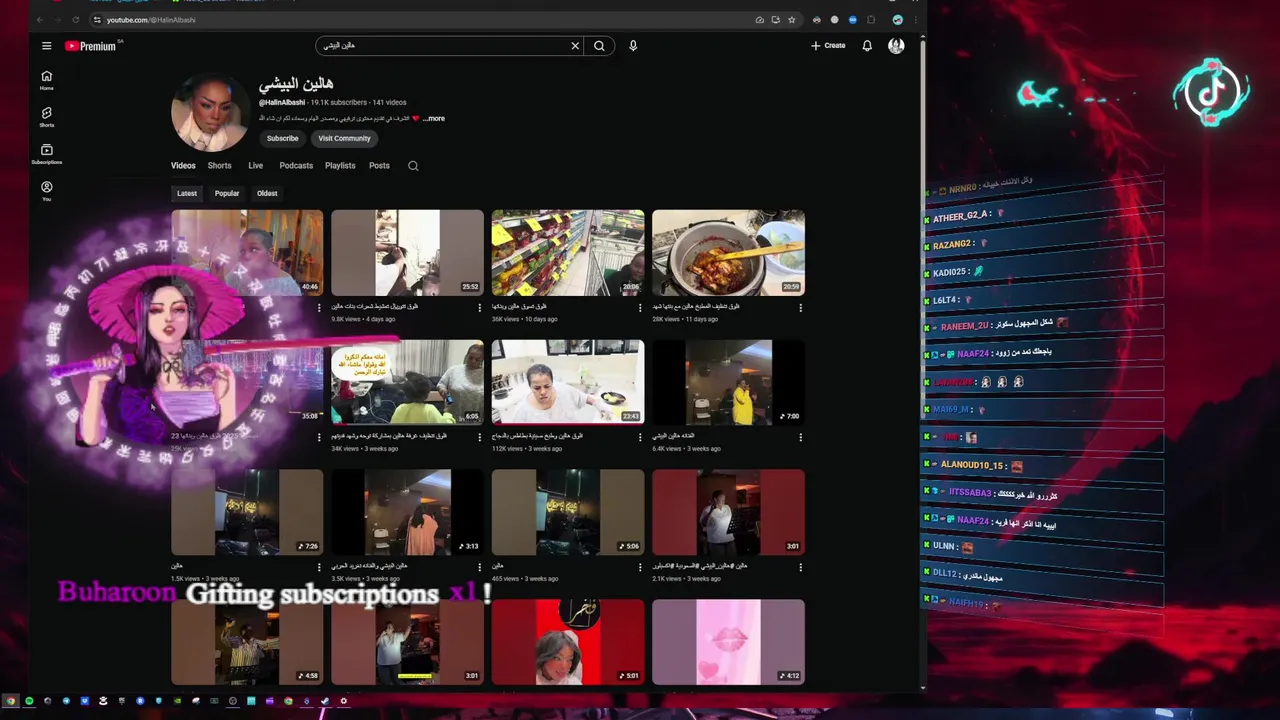1280x720 pixels.
Task: Play the 5:06 video thumbnail
Action: click(x=568, y=512)
